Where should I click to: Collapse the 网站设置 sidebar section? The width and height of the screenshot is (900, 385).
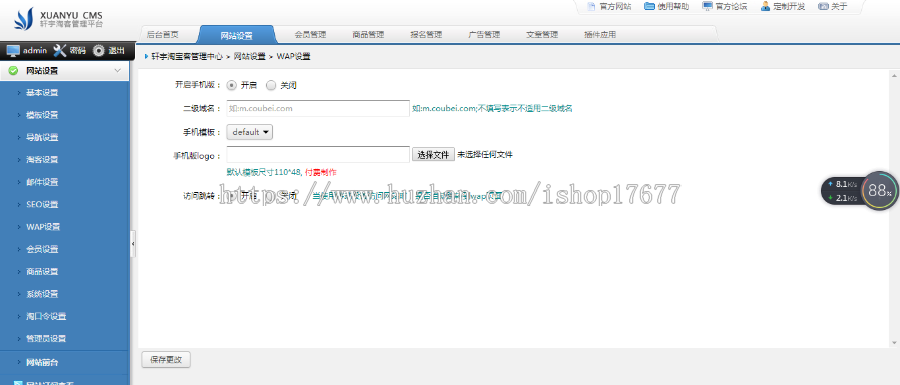118,71
